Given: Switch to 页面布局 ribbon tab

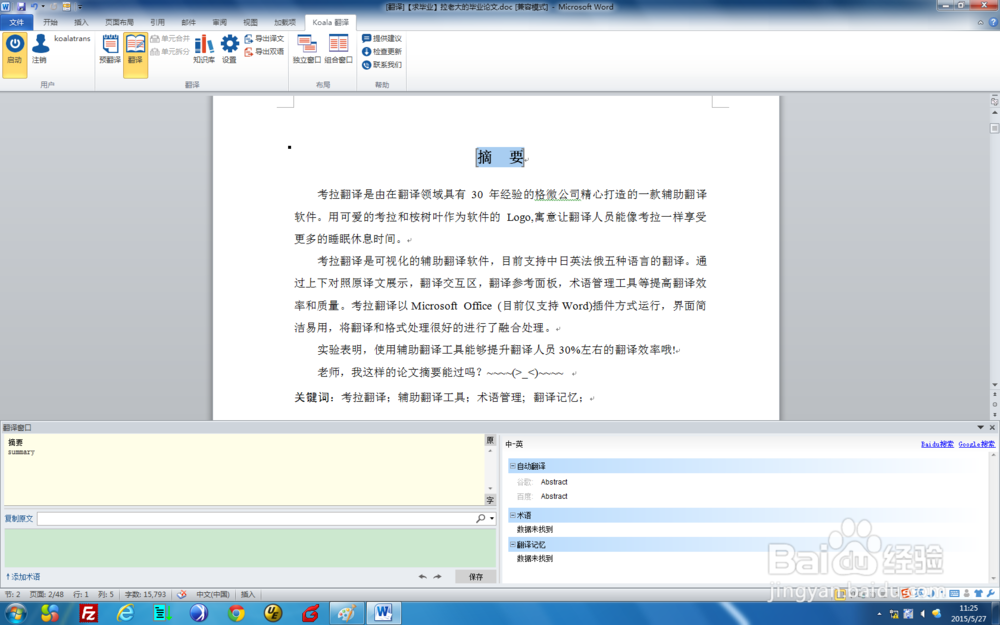Looking at the screenshot, I should 119,22.
